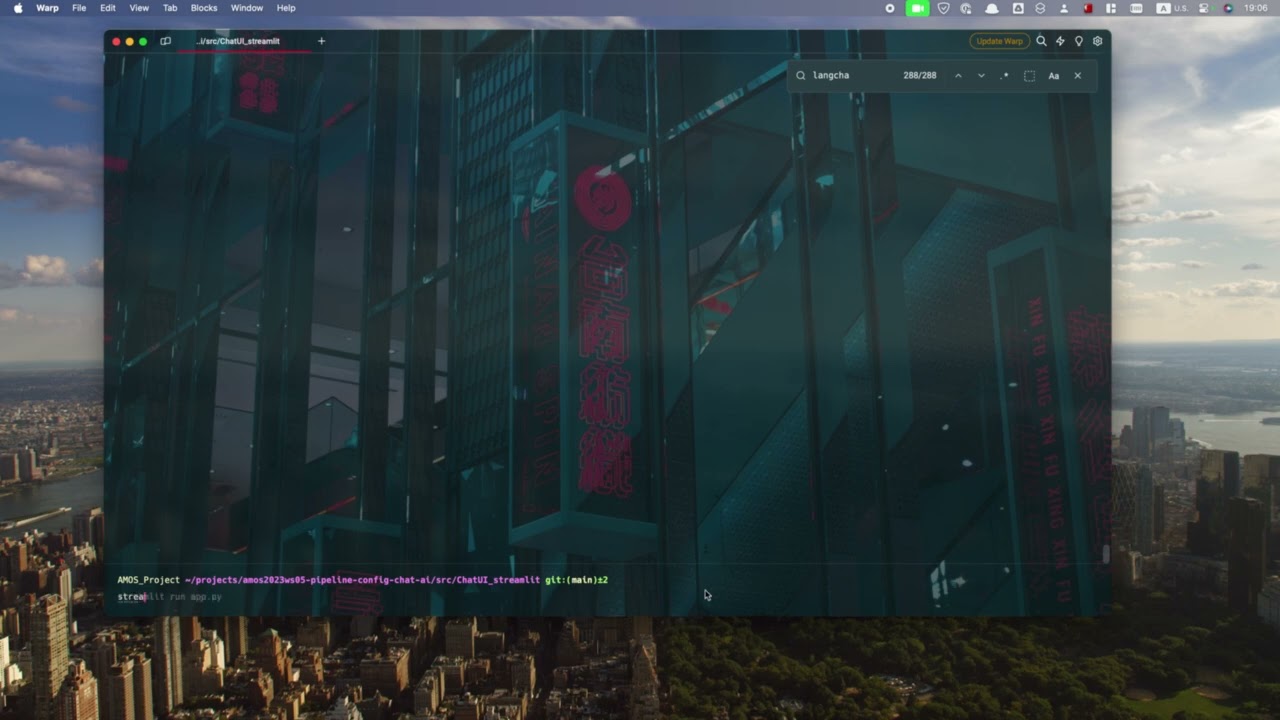The image size is (1280, 720).
Task: Open the lightbulb resource center icon
Action: (x=1079, y=41)
